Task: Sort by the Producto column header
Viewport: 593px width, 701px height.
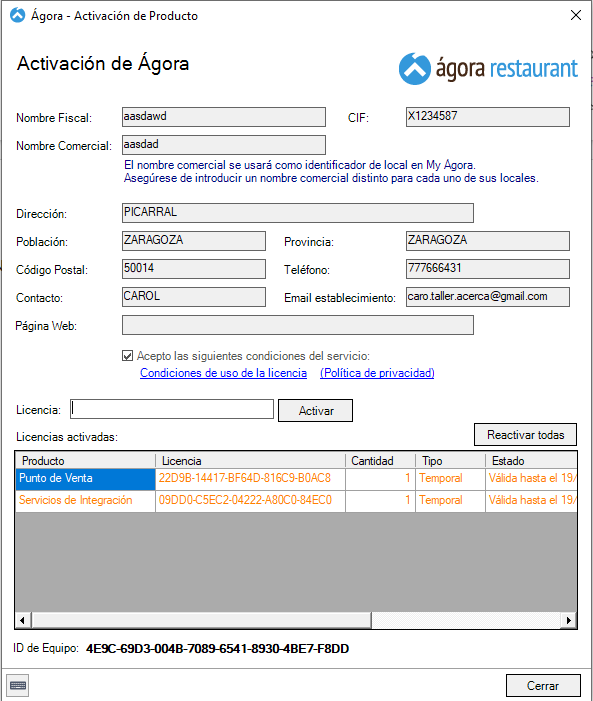Action: (x=85, y=460)
